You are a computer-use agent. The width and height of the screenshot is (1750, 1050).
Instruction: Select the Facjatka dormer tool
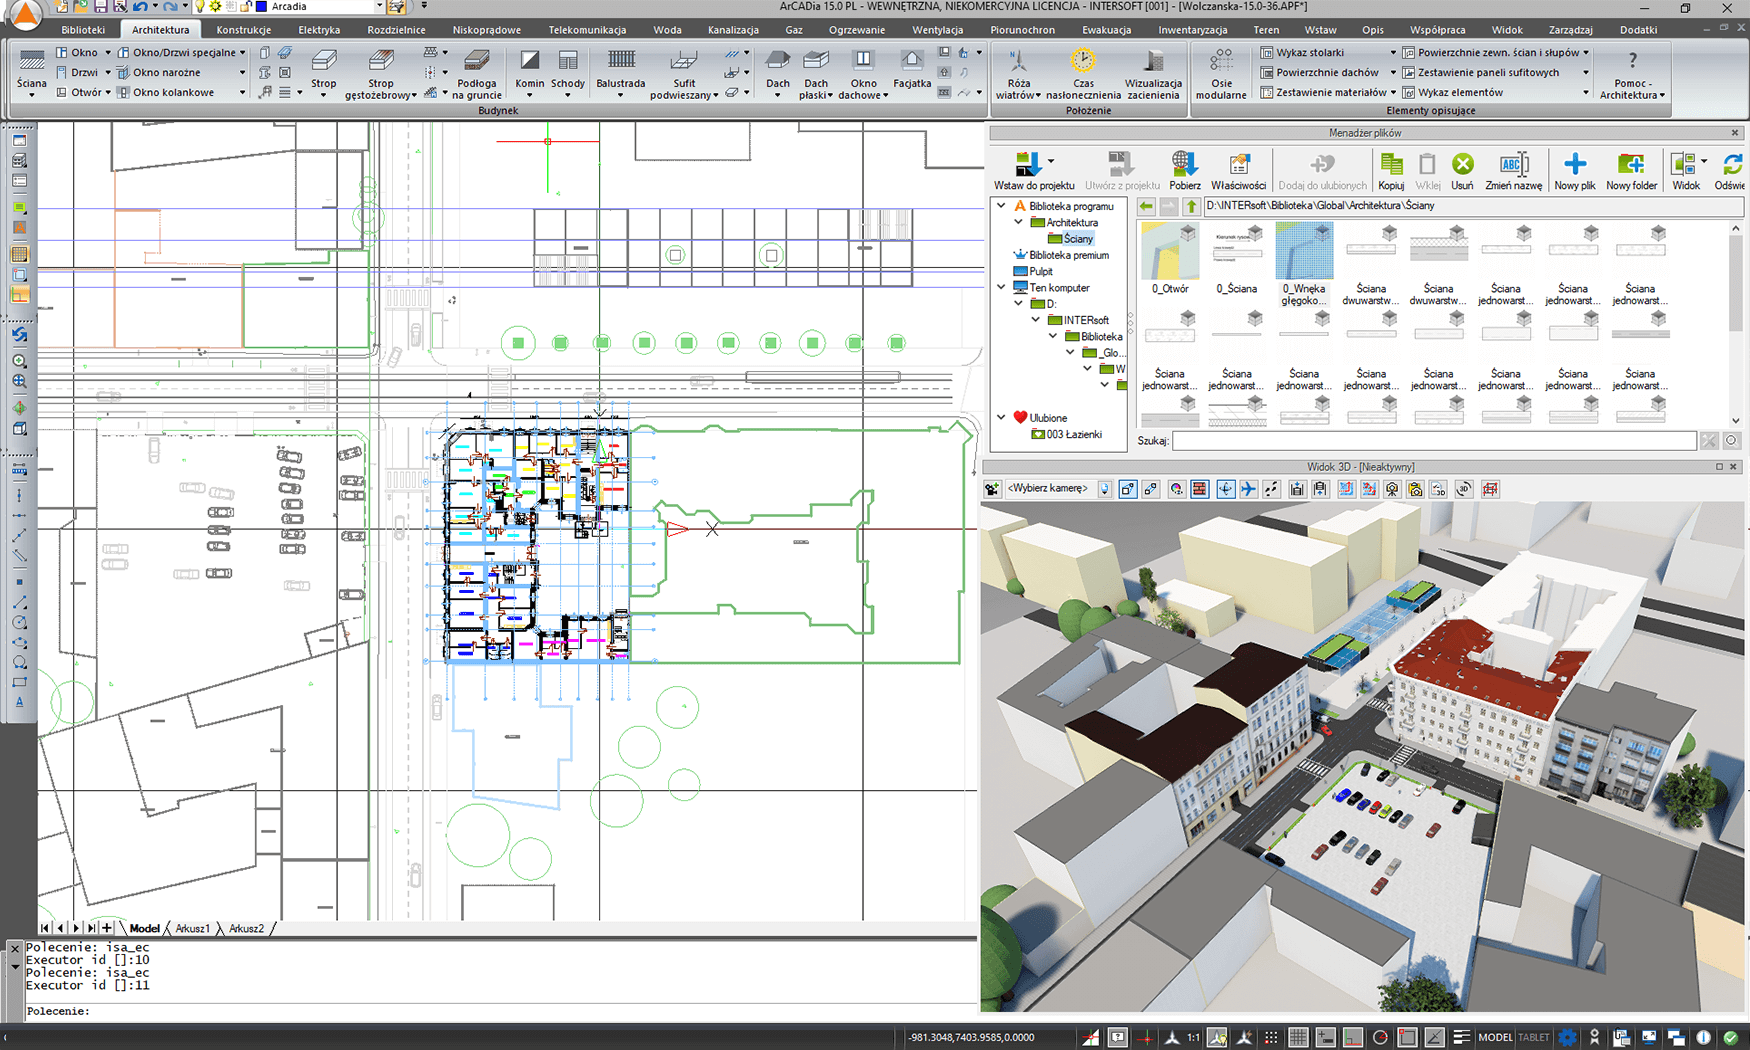pos(912,68)
